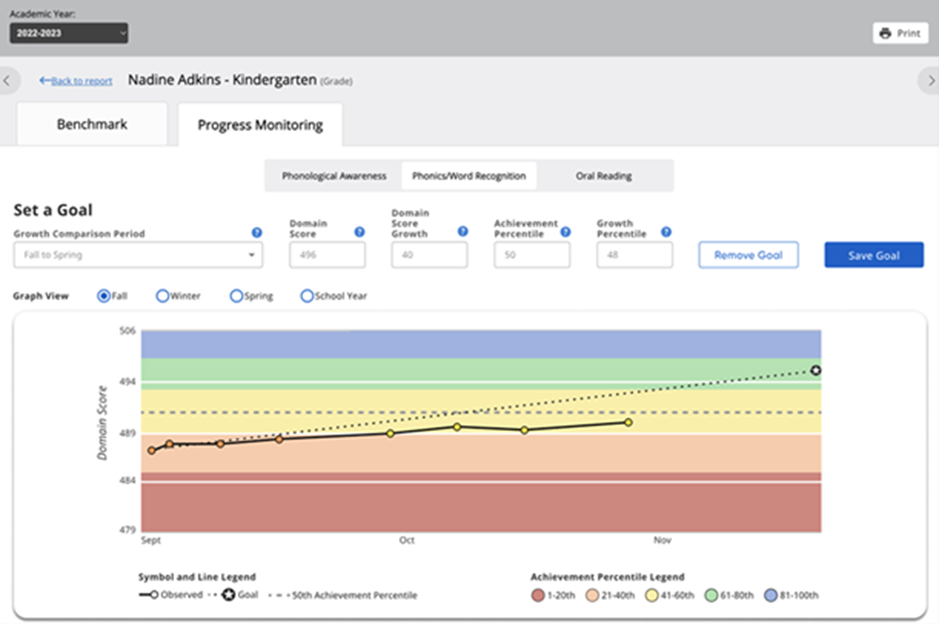Open the help icon for Domain Score Growth
Image resolution: width=939 pixels, height=624 pixels.
(462, 231)
